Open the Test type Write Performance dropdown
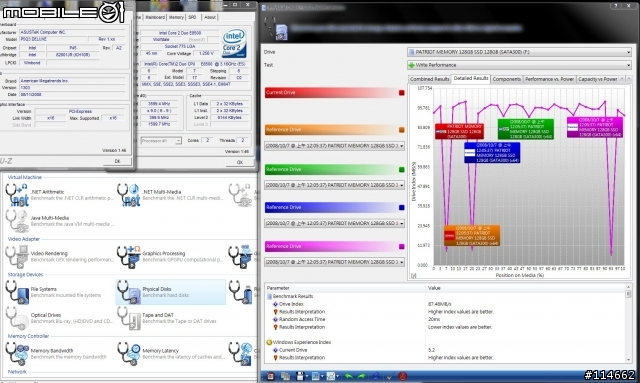Image resolution: width=640 pixels, height=383 pixels. coord(519,65)
